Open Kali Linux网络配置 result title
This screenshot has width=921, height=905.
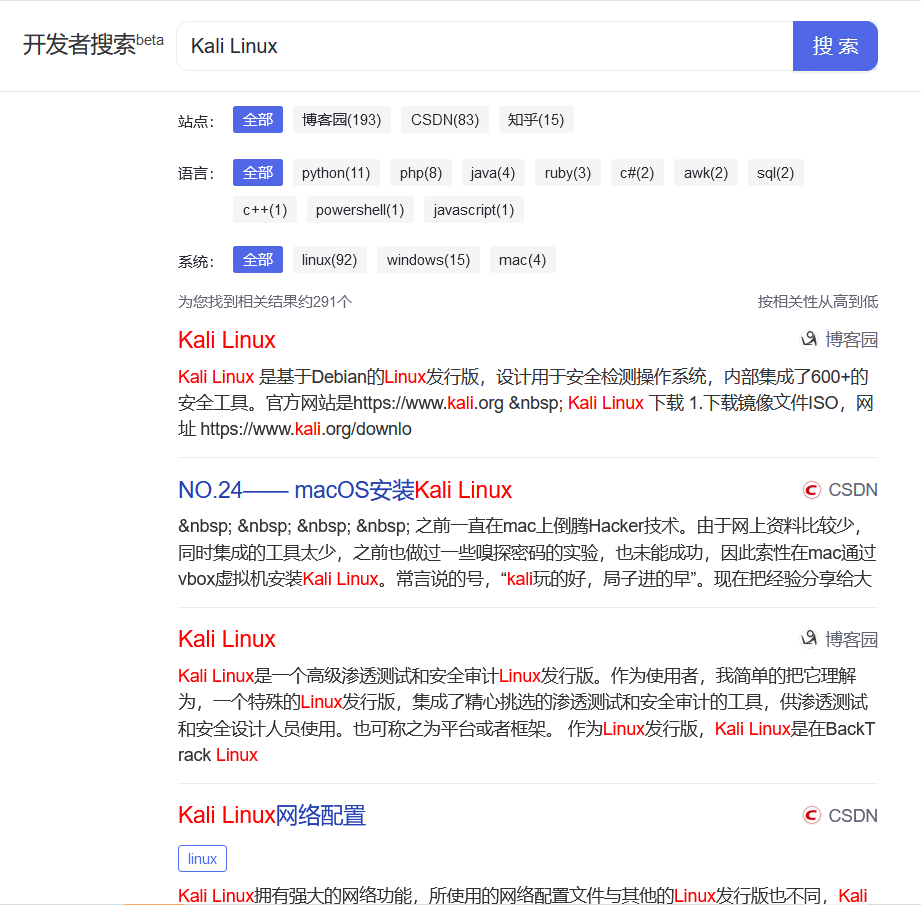(272, 815)
